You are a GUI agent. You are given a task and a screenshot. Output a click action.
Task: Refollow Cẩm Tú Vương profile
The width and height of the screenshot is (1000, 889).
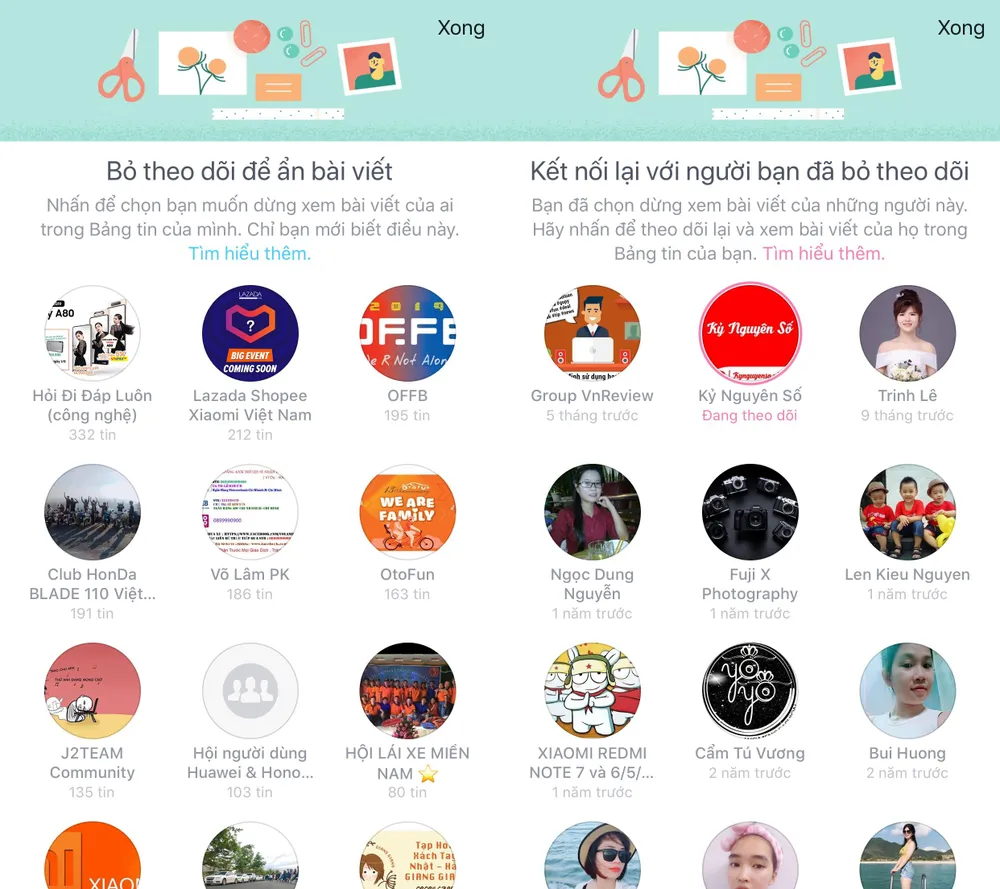(x=750, y=691)
